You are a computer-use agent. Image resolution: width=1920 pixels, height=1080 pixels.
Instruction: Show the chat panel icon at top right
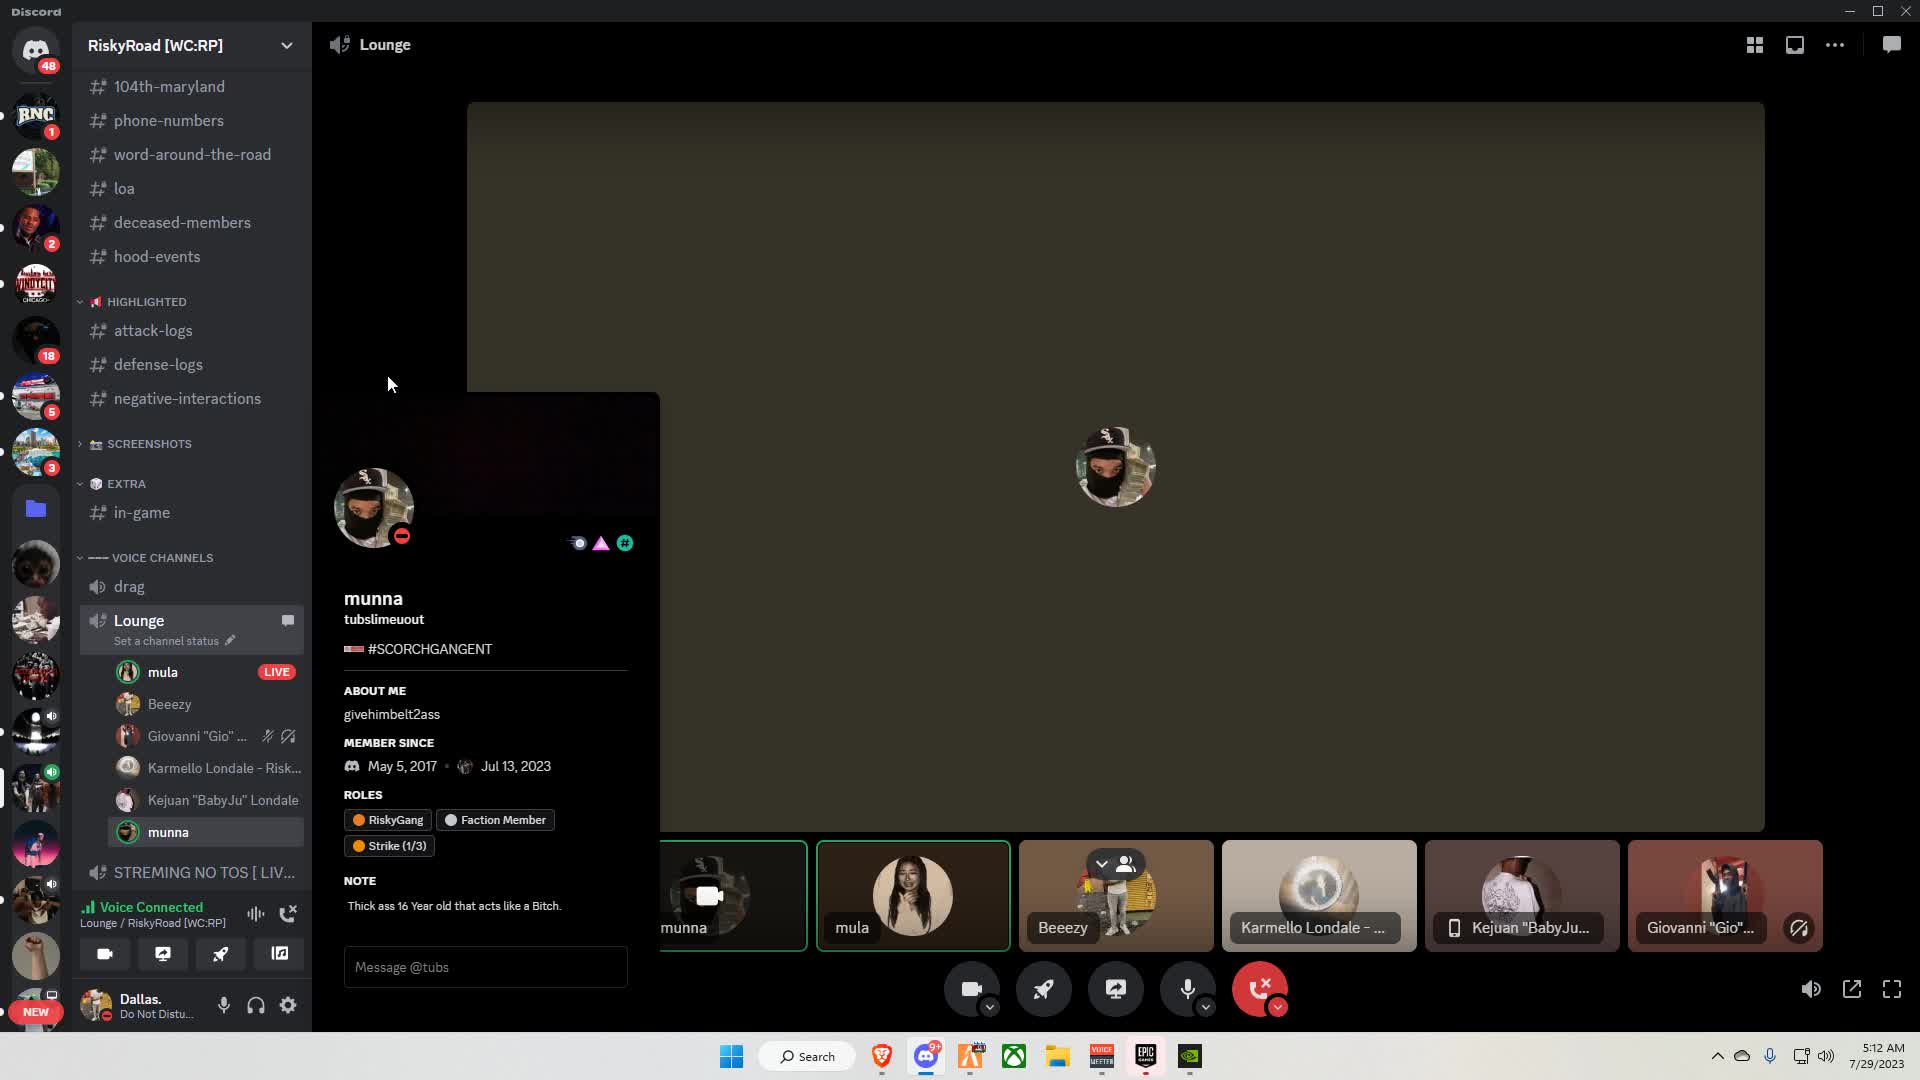pyautogui.click(x=1891, y=45)
